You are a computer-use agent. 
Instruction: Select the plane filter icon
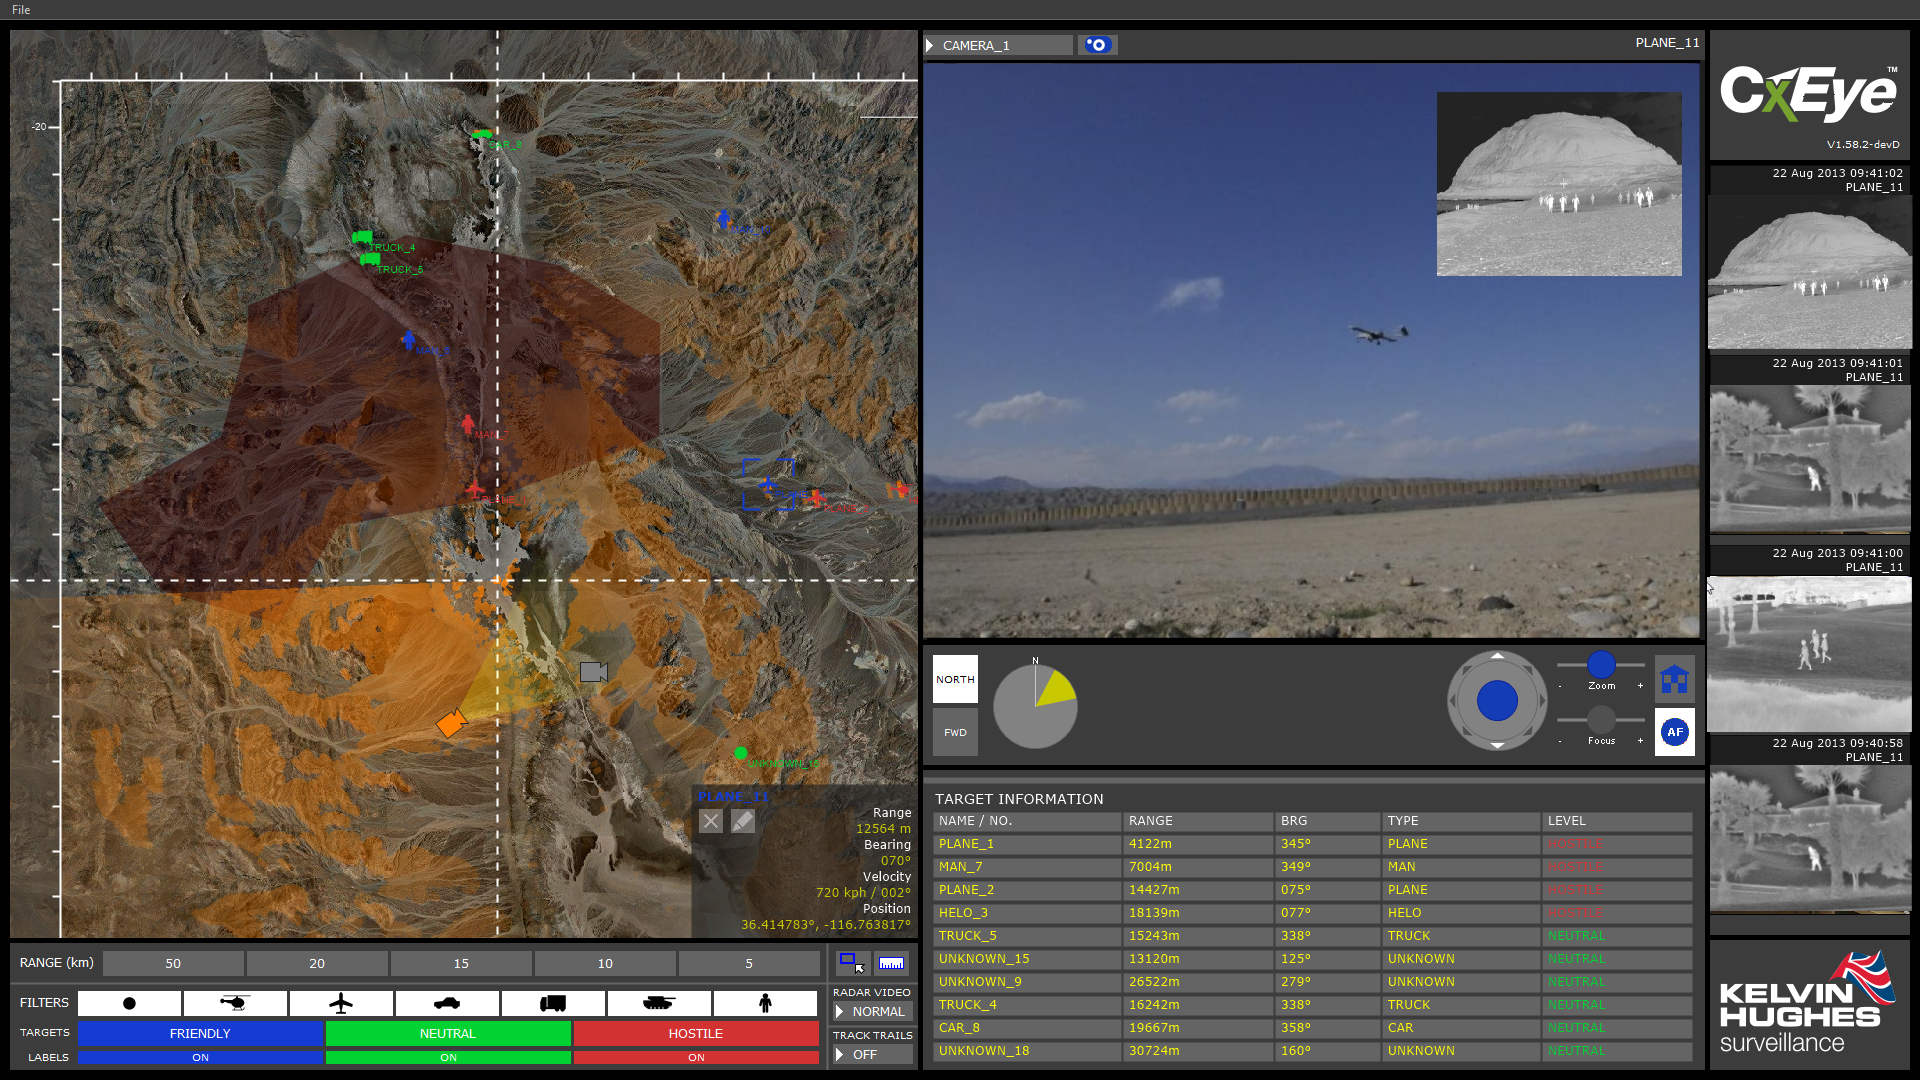coord(342,1003)
